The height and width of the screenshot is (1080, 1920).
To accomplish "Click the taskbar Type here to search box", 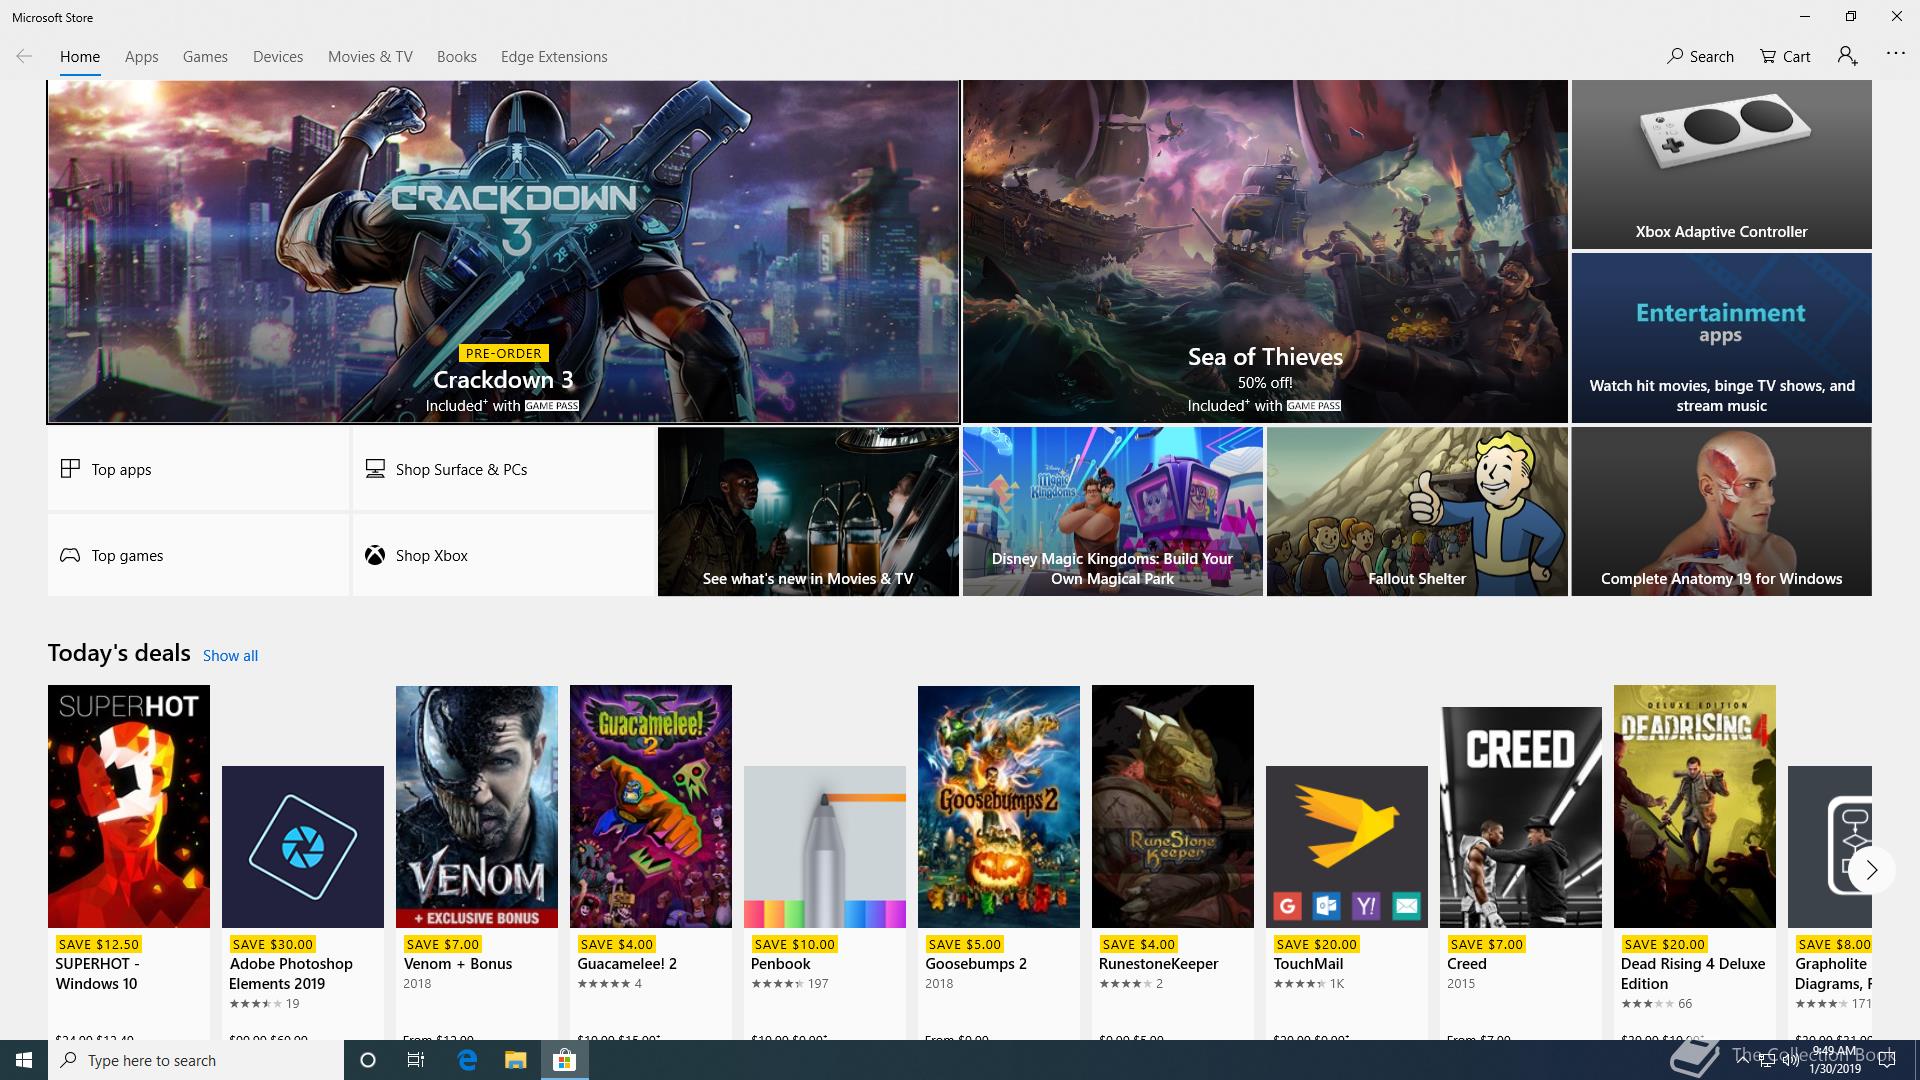I will [x=196, y=1060].
